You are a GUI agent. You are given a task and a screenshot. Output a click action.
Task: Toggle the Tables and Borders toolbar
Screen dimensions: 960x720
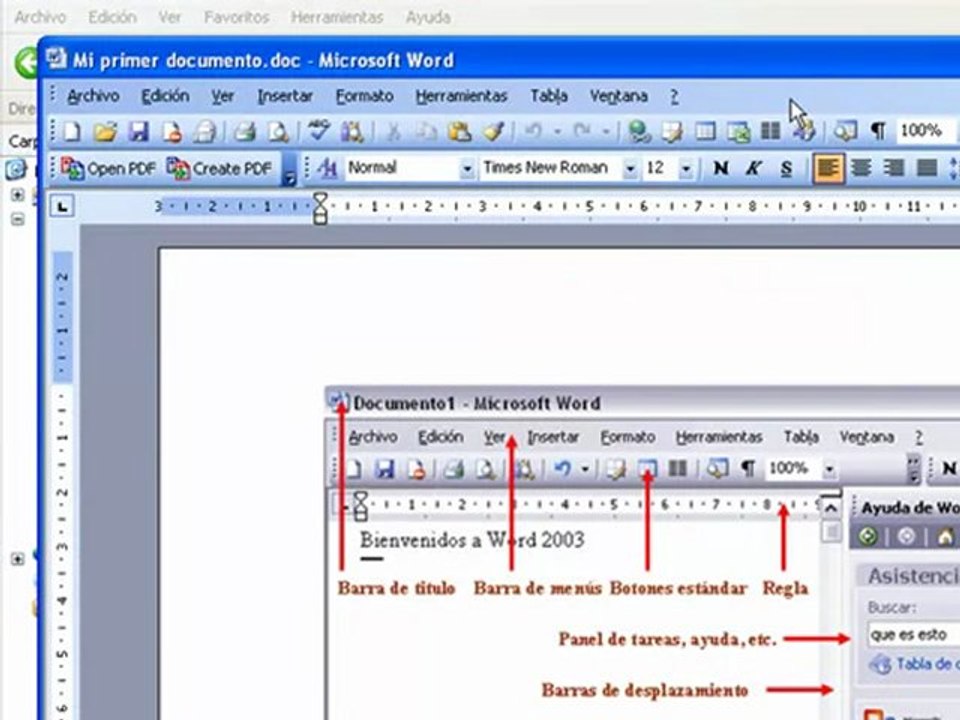(672, 131)
